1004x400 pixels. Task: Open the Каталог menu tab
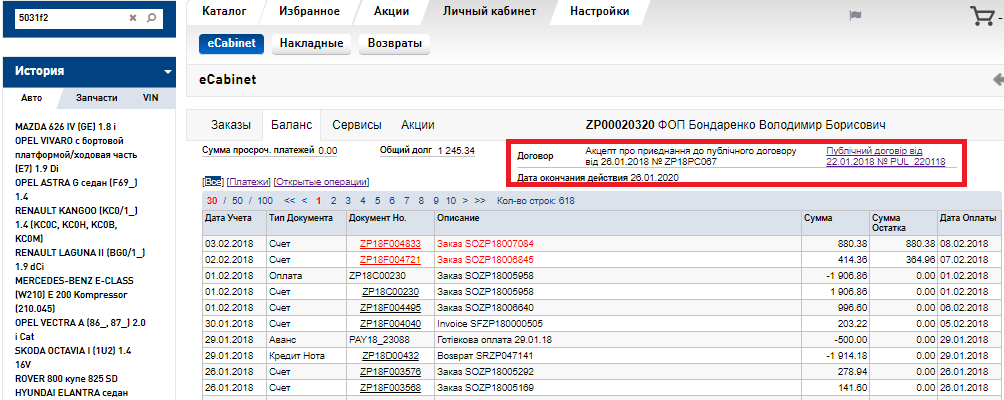click(x=224, y=12)
